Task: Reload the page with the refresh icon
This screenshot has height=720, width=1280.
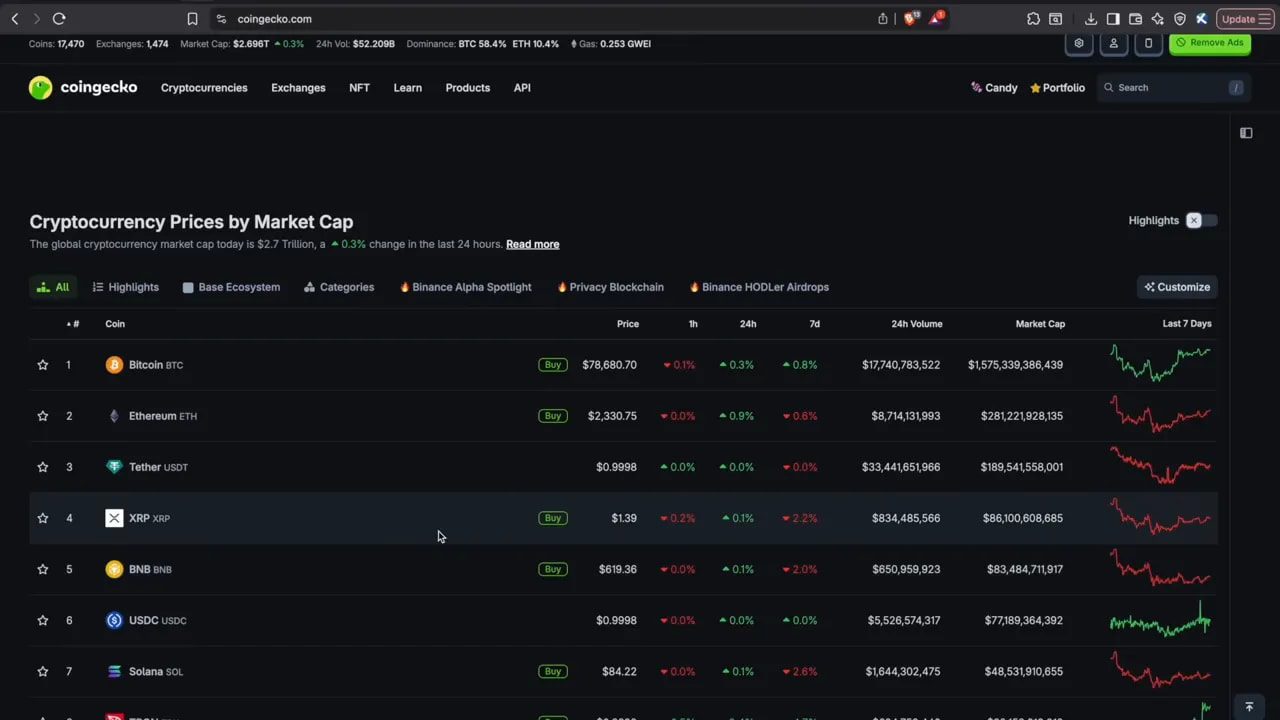Action: [x=59, y=19]
